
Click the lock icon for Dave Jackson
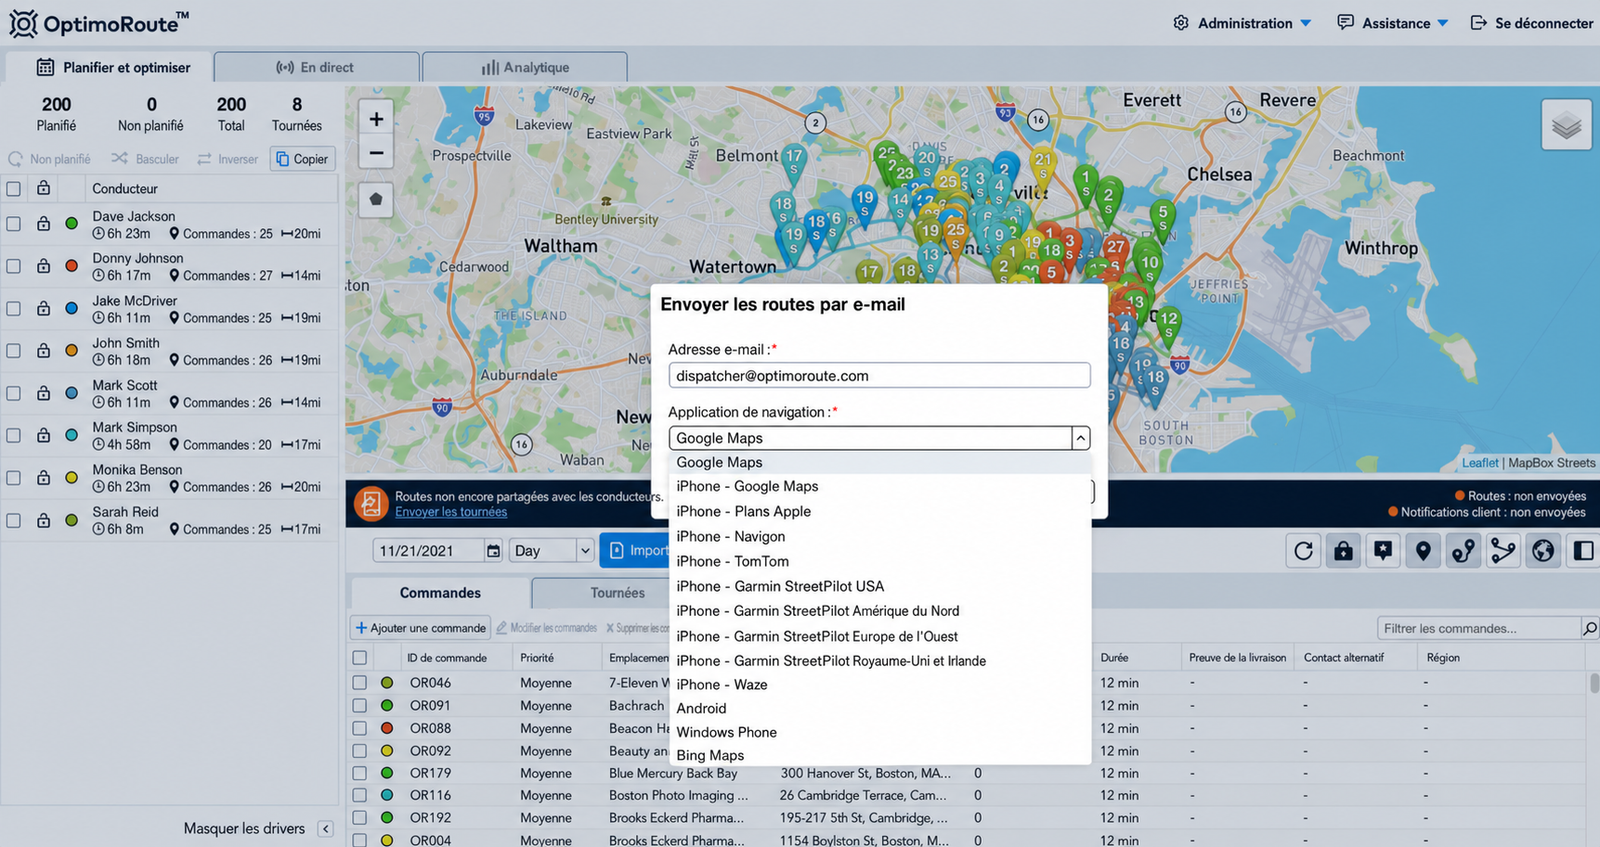[x=44, y=224]
